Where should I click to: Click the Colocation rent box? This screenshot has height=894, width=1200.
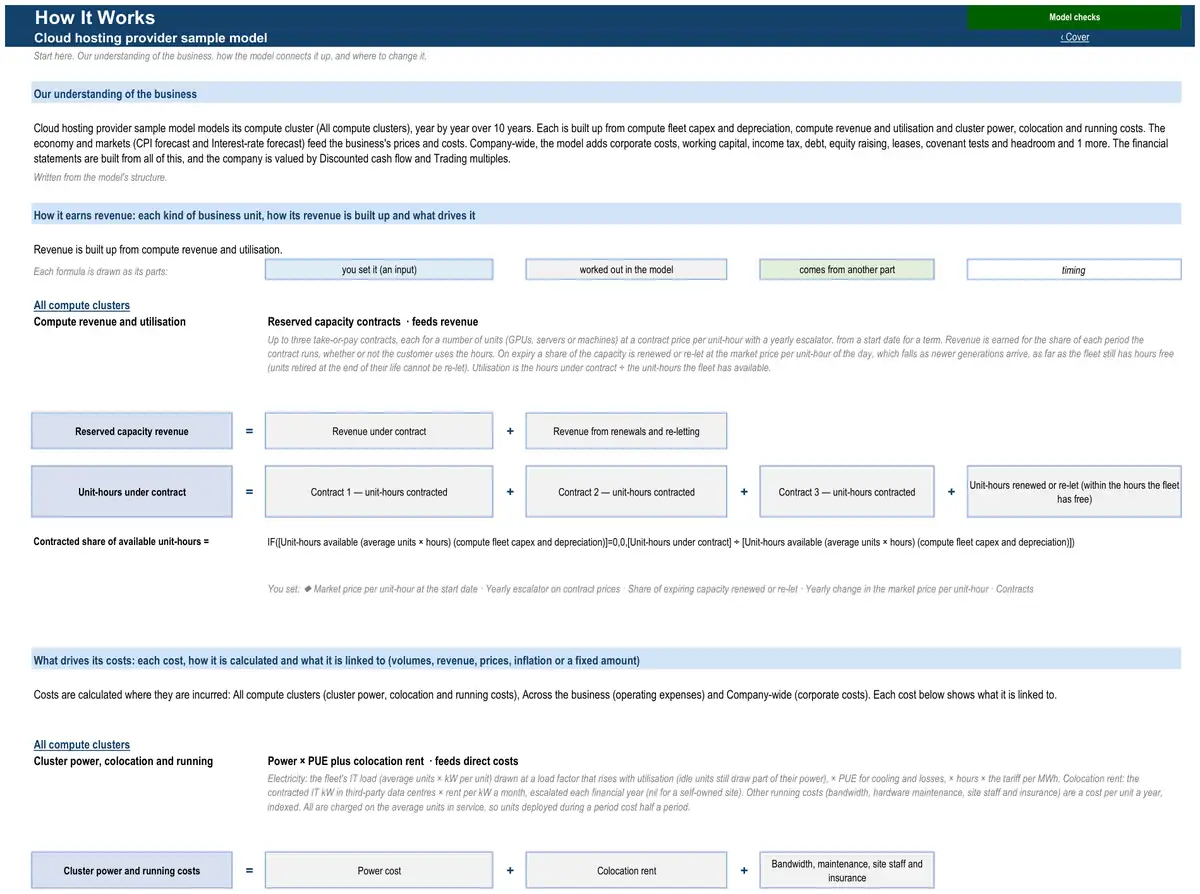(626, 870)
